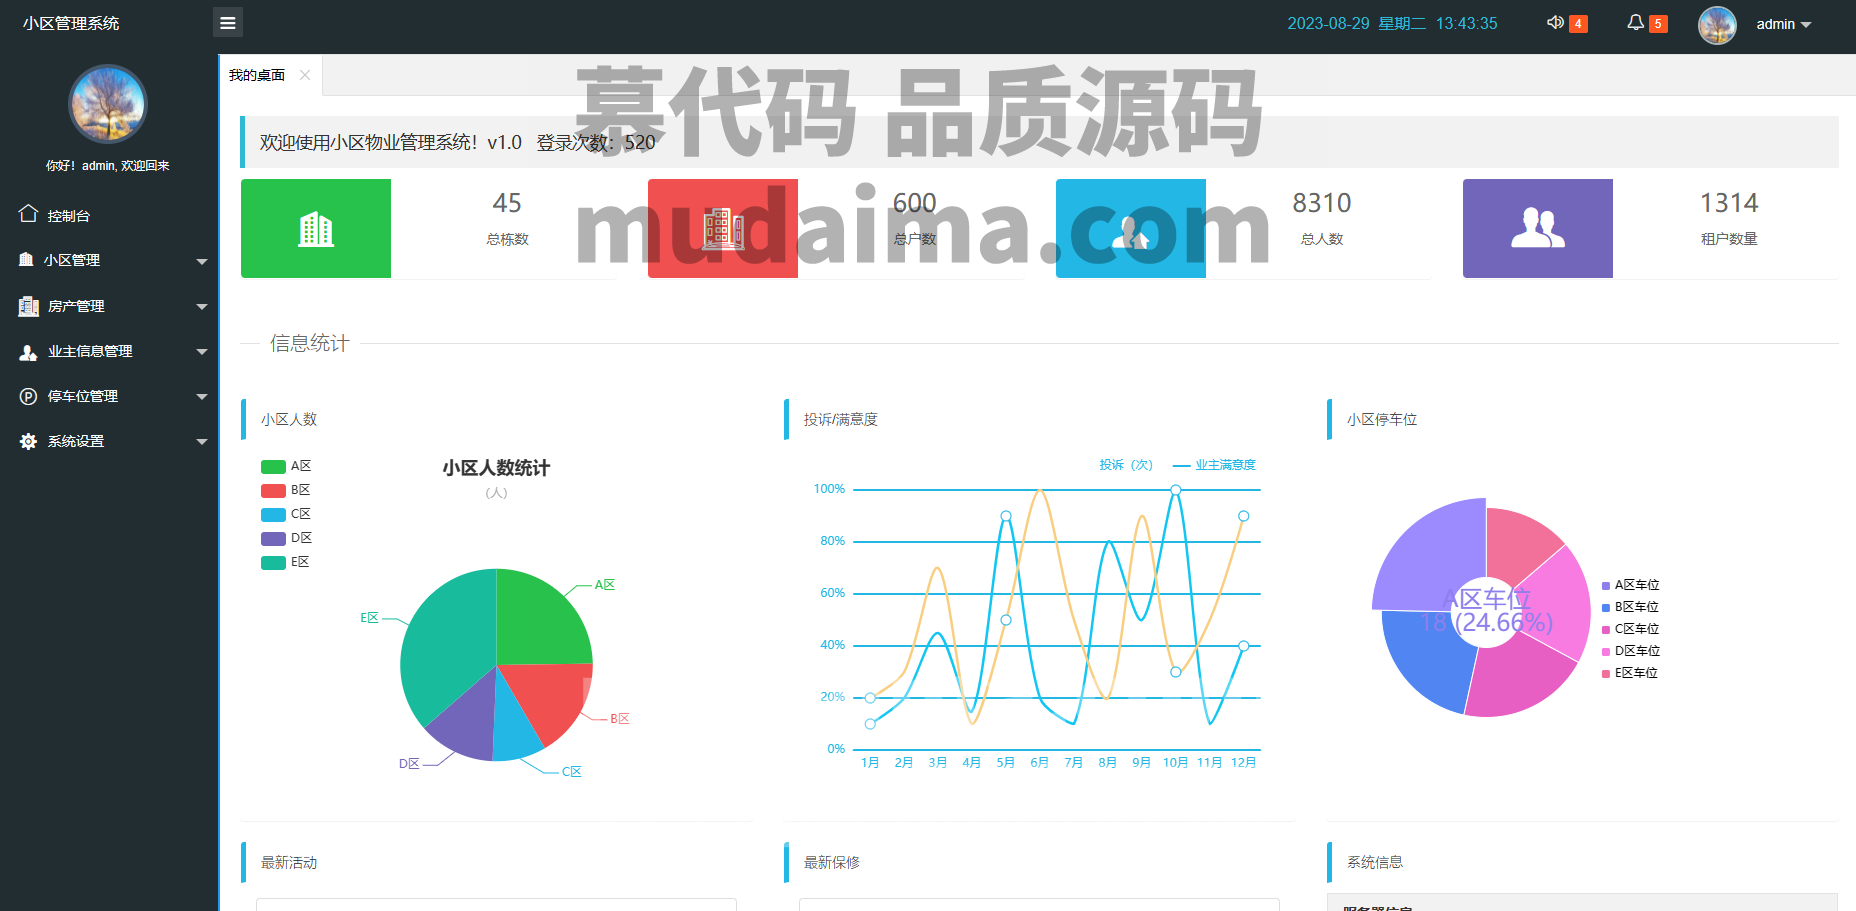Image resolution: width=1856 pixels, height=911 pixels.
Task: Toggle the 投诉（次） series legend
Action: [x=1126, y=465]
